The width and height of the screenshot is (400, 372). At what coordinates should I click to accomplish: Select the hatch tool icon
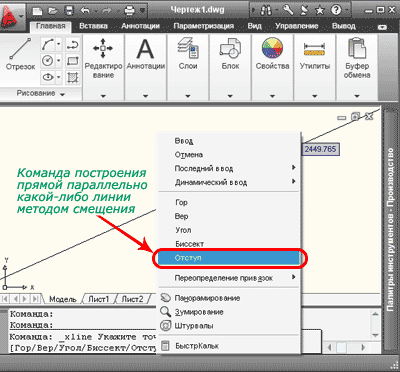72,77
